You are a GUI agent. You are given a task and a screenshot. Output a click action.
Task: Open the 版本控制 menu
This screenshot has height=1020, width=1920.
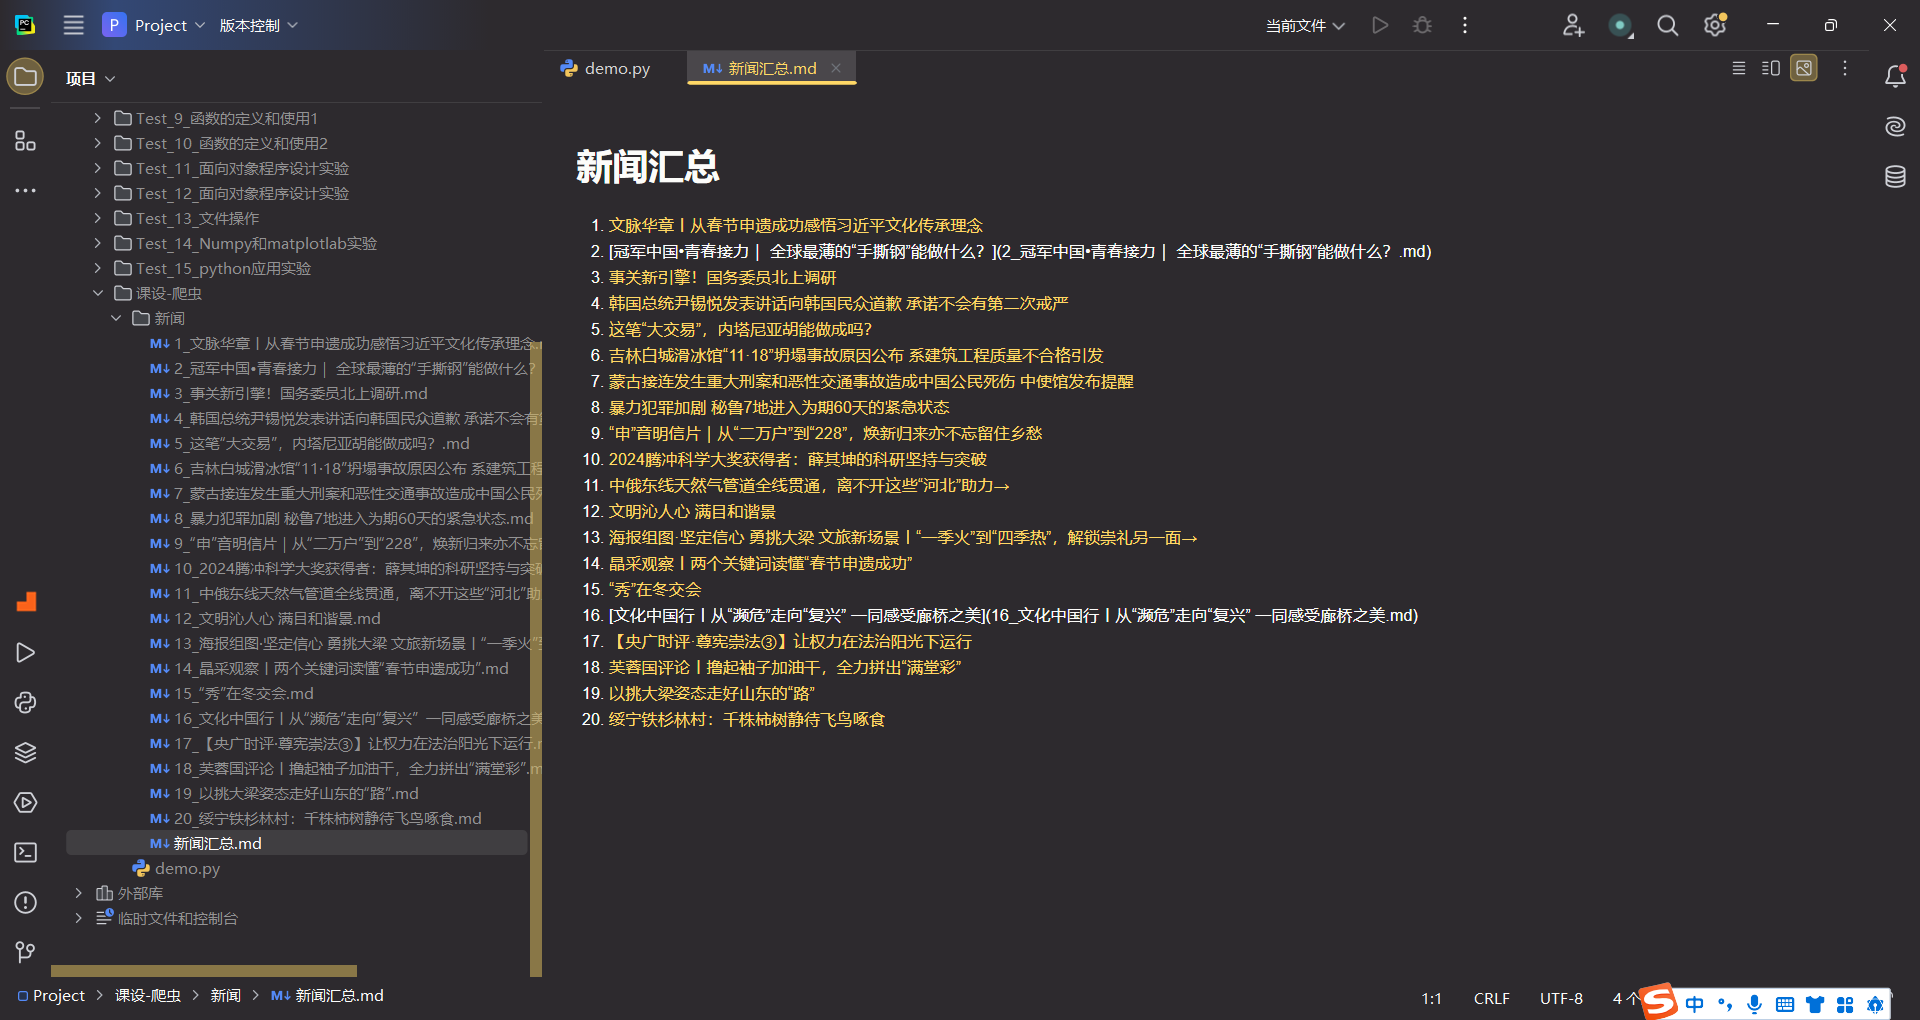click(x=258, y=26)
